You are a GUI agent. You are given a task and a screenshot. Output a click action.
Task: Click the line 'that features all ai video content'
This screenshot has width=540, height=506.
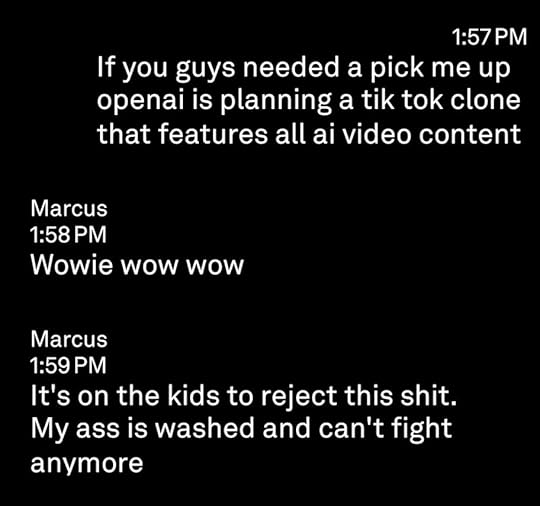pos(309,134)
